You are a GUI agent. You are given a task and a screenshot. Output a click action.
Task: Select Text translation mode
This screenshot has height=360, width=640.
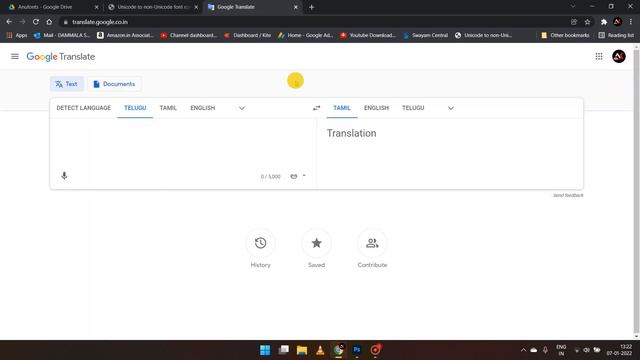tap(67, 84)
